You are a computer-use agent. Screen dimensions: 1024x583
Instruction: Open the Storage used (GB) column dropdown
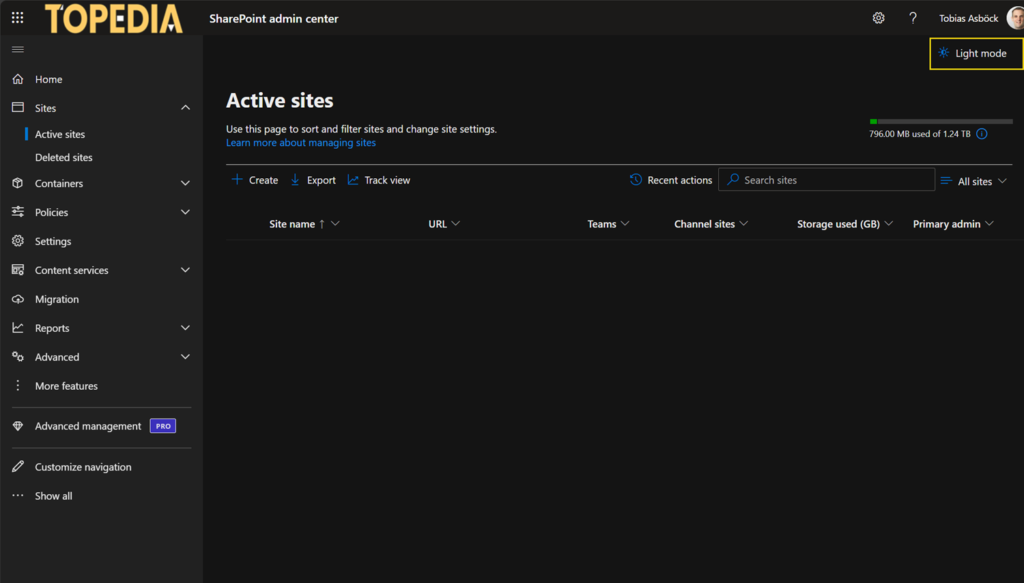(844, 223)
